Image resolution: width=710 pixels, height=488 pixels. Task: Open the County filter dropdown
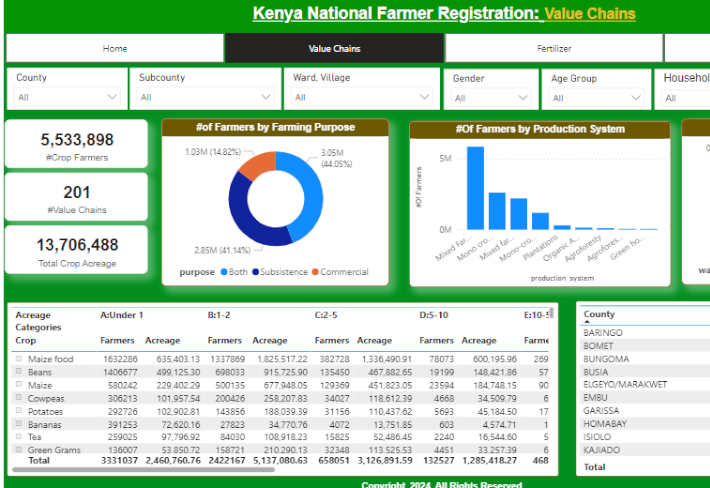[x=67, y=97]
